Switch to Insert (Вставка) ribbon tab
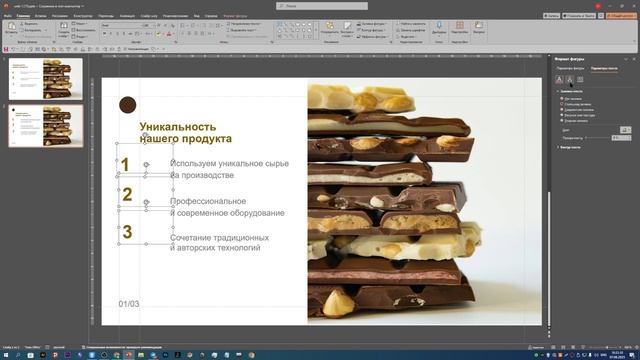The height and width of the screenshot is (360, 640). [x=40, y=16]
